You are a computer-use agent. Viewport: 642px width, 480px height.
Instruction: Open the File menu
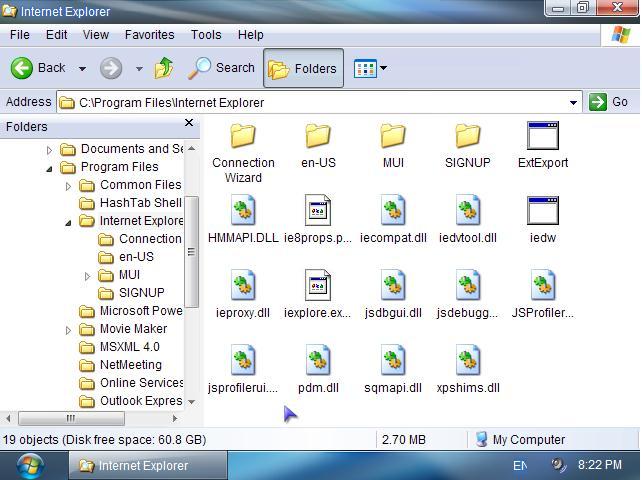coord(20,35)
